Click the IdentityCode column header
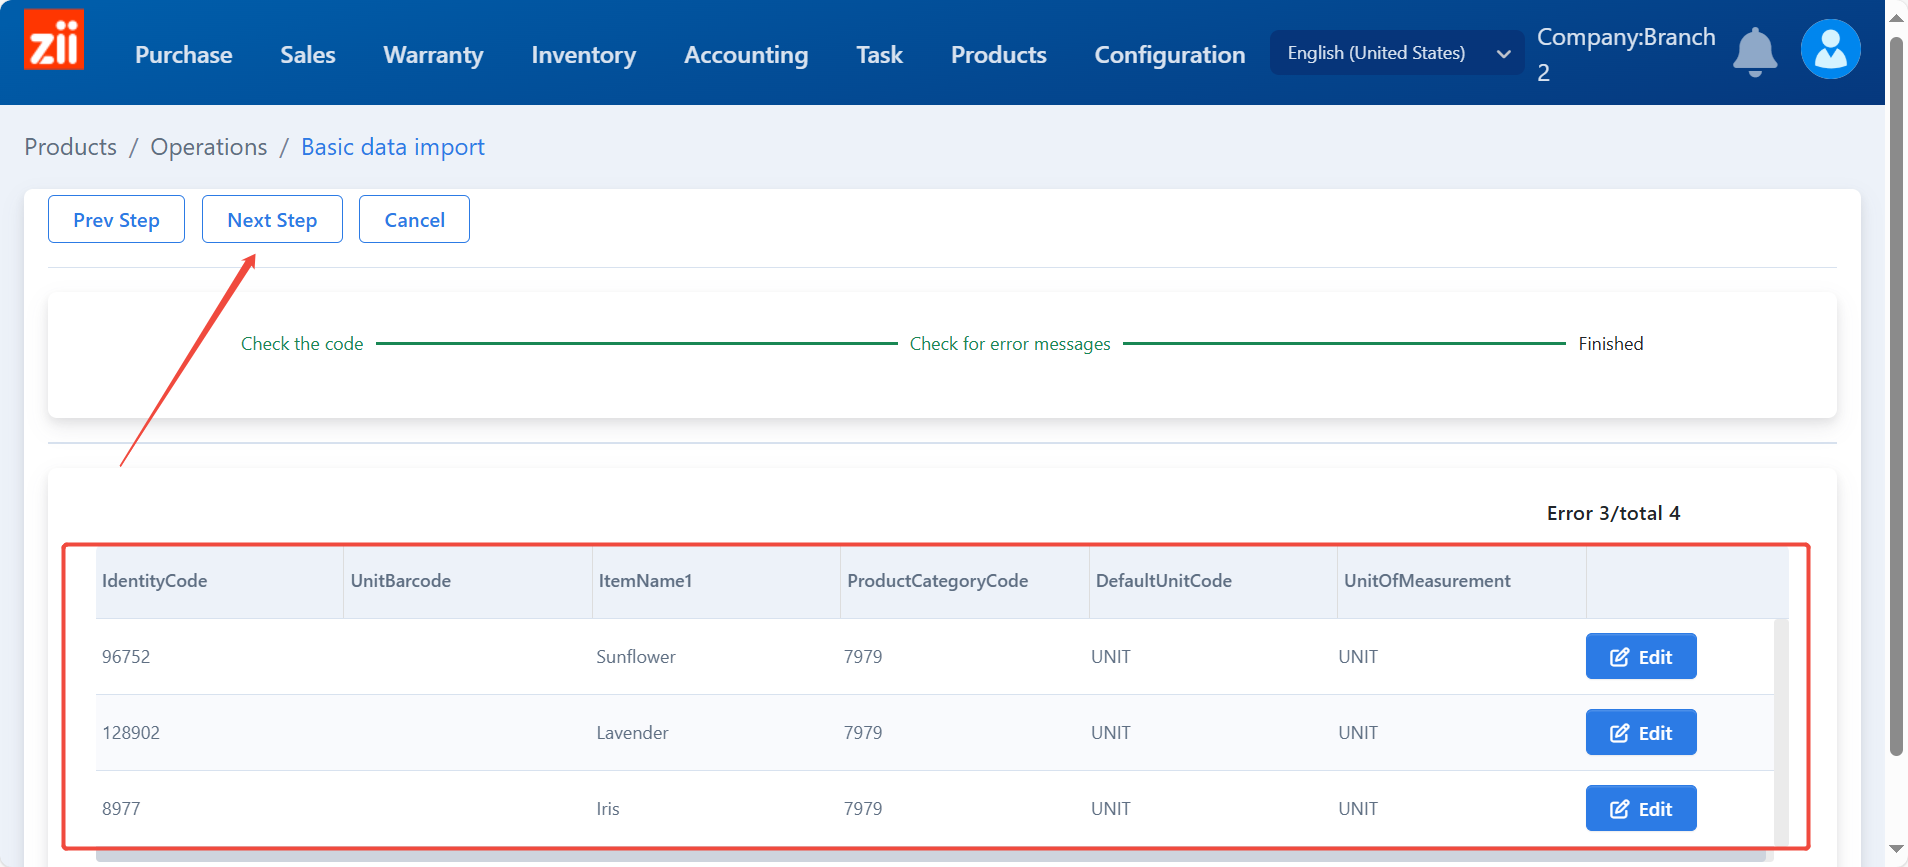Screen dimensions: 1908x867 pyautogui.click(x=155, y=581)
